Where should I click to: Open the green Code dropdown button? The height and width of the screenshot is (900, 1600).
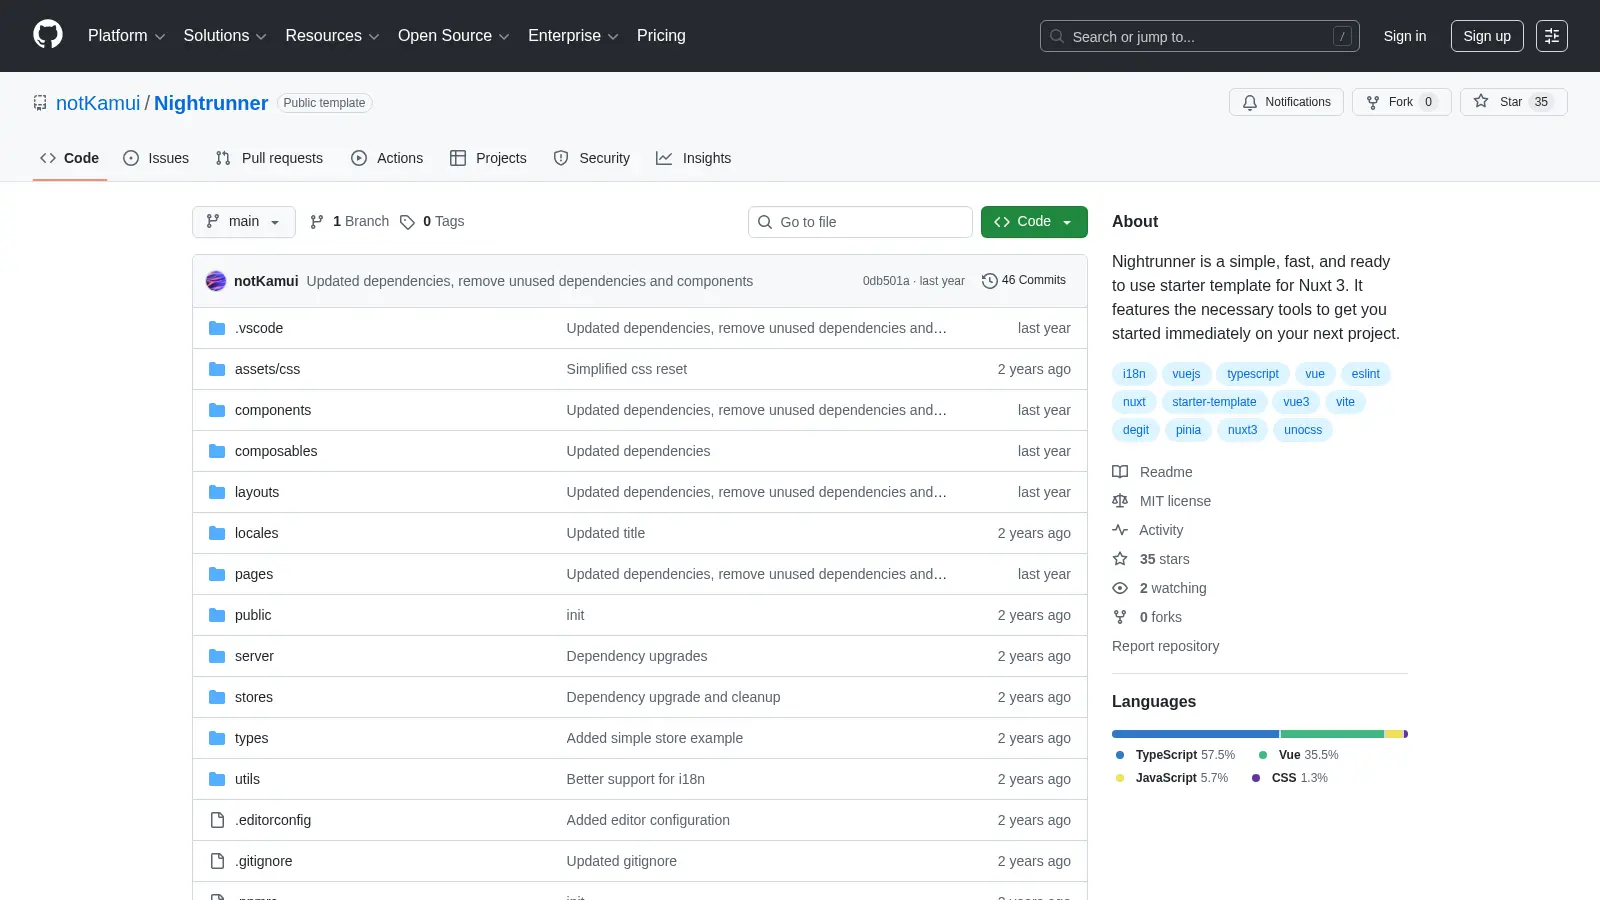pos(1034,222)
